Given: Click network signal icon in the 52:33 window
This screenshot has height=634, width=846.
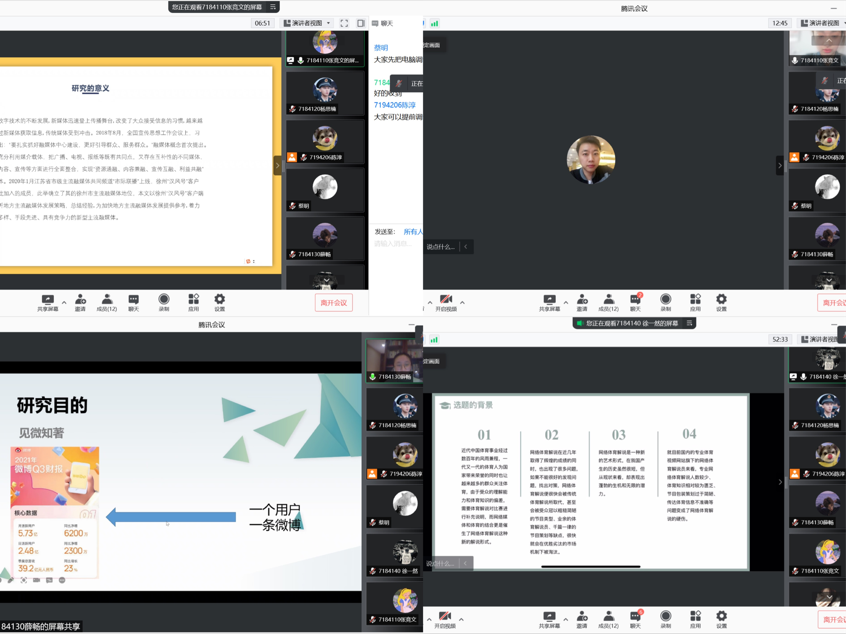Looking at the screenshot, I should pos(434,339).
